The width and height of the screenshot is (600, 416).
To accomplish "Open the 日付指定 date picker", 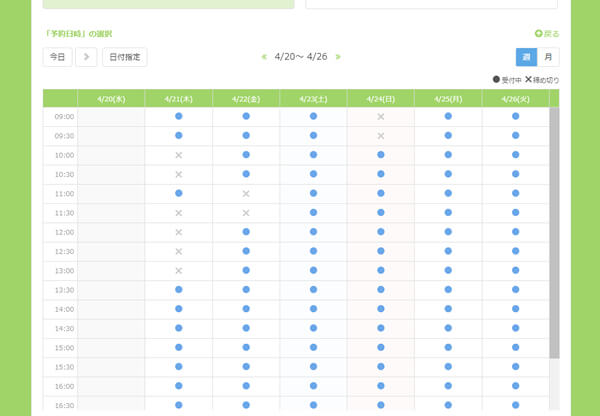I will point(124,57).
